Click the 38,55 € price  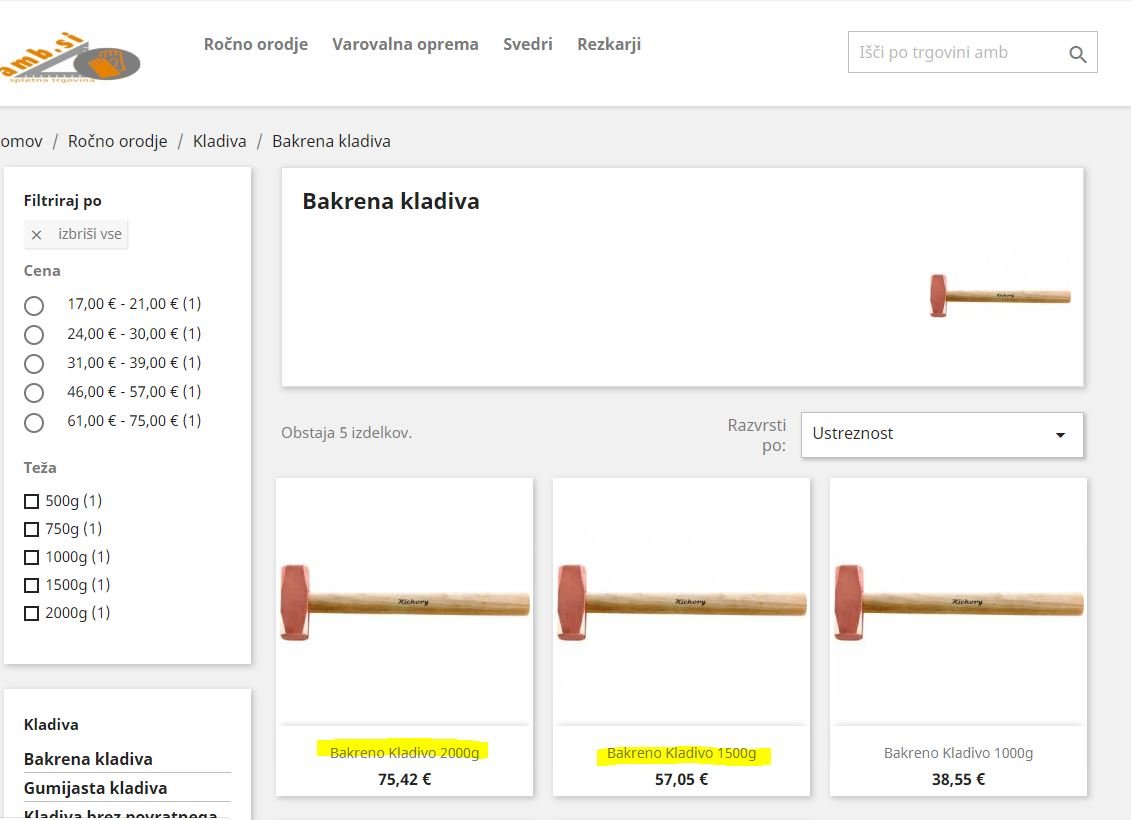(x=959, y=780)
